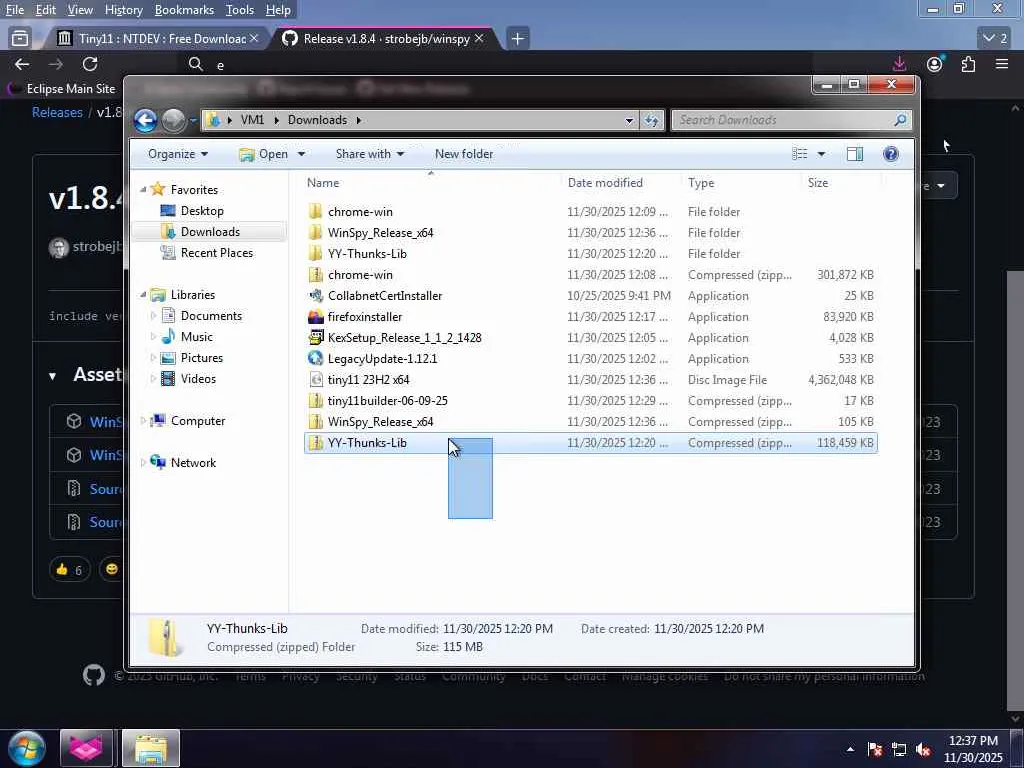Select the CollabnetCertInstaller application icon

pos(315,295)
